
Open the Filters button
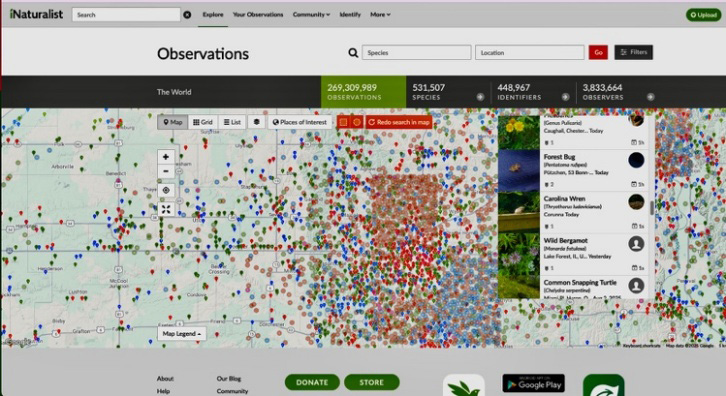[x=633, y=52]
